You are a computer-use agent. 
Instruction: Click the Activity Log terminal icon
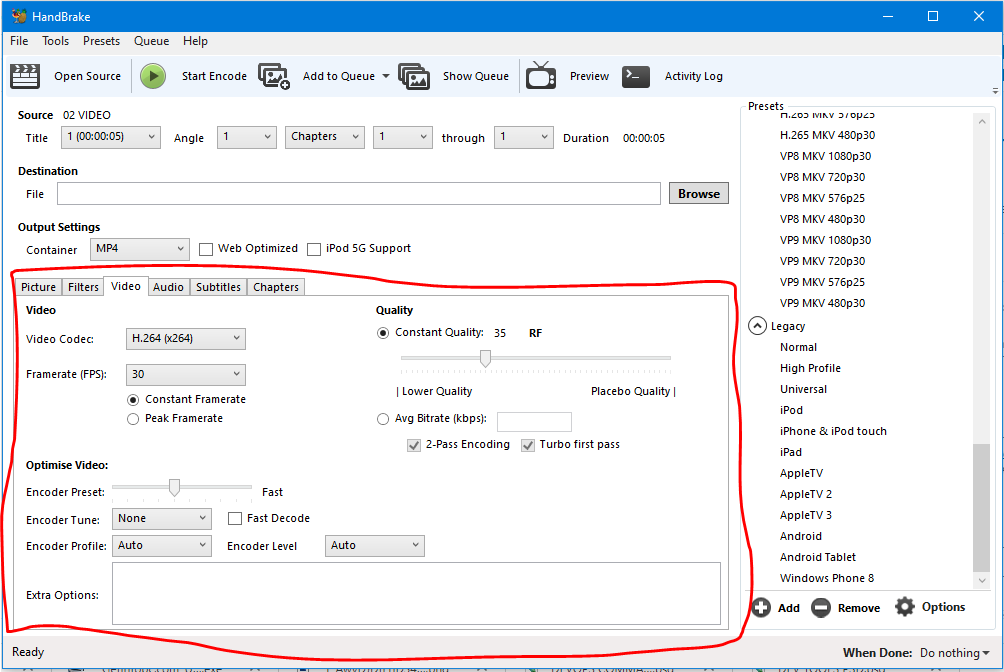[636, 76]
